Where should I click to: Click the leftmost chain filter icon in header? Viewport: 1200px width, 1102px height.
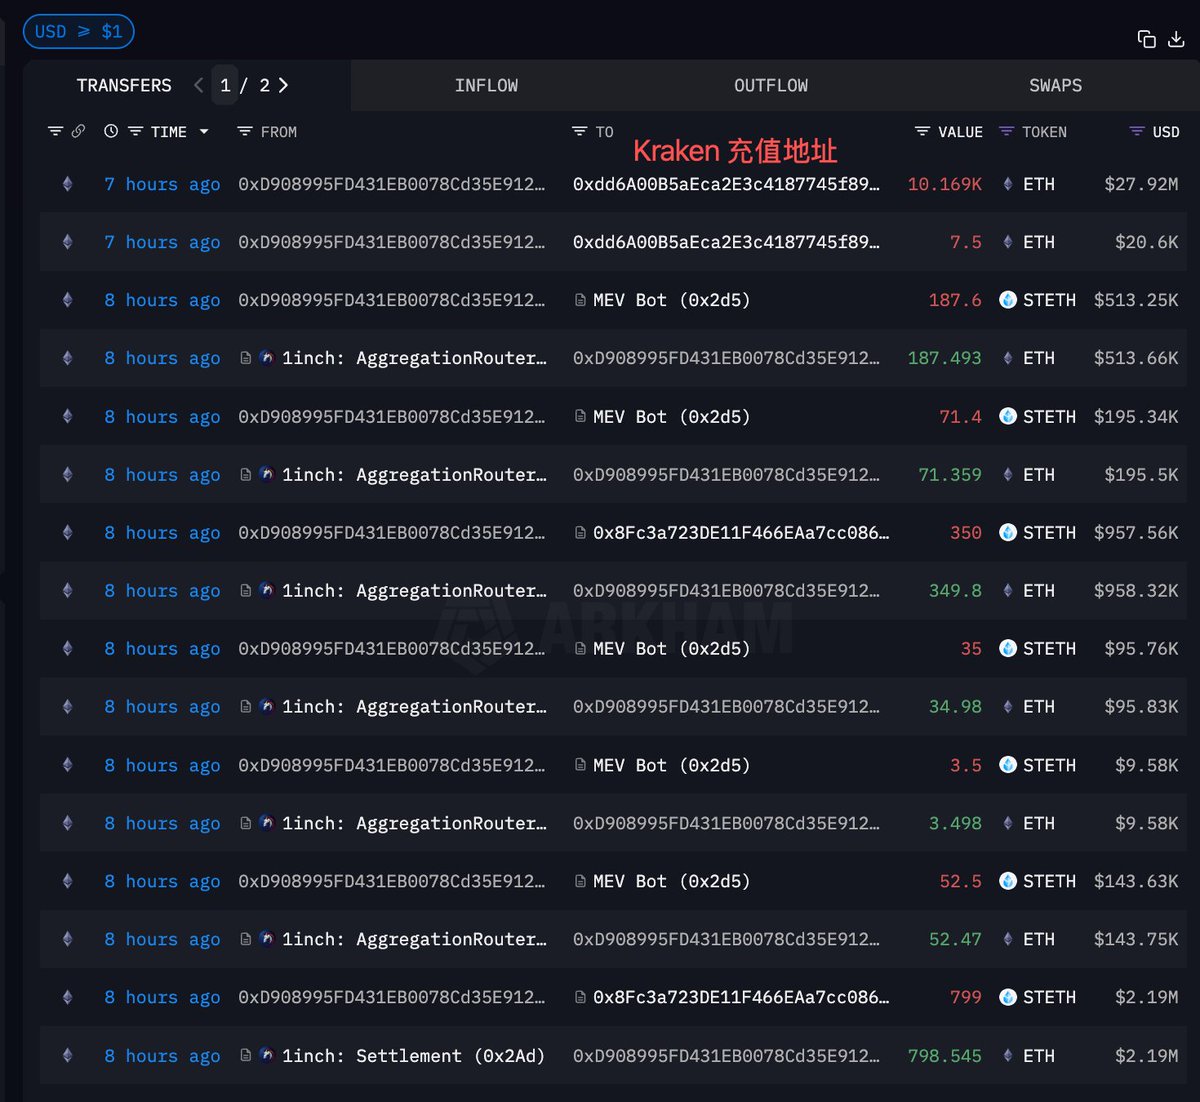(x=55, y=131)
